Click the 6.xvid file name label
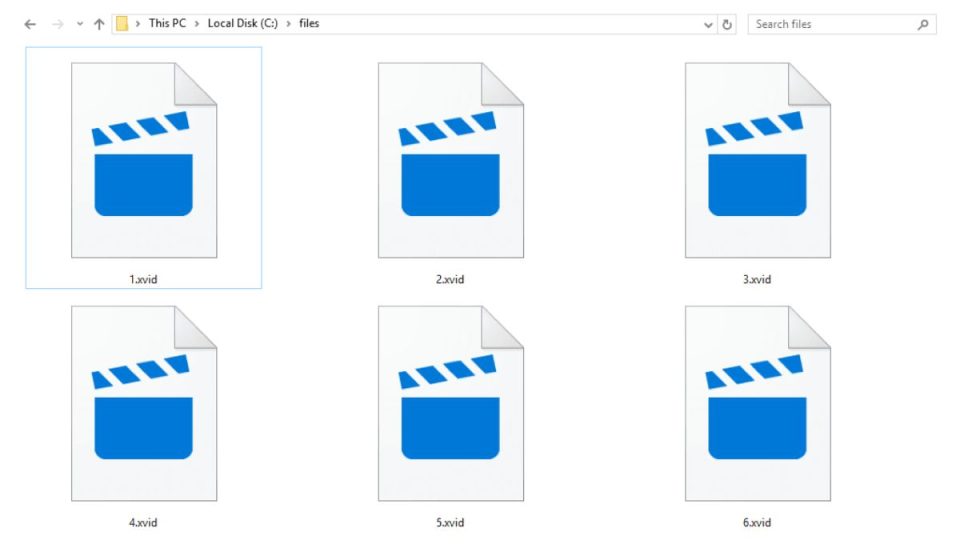 757,523
